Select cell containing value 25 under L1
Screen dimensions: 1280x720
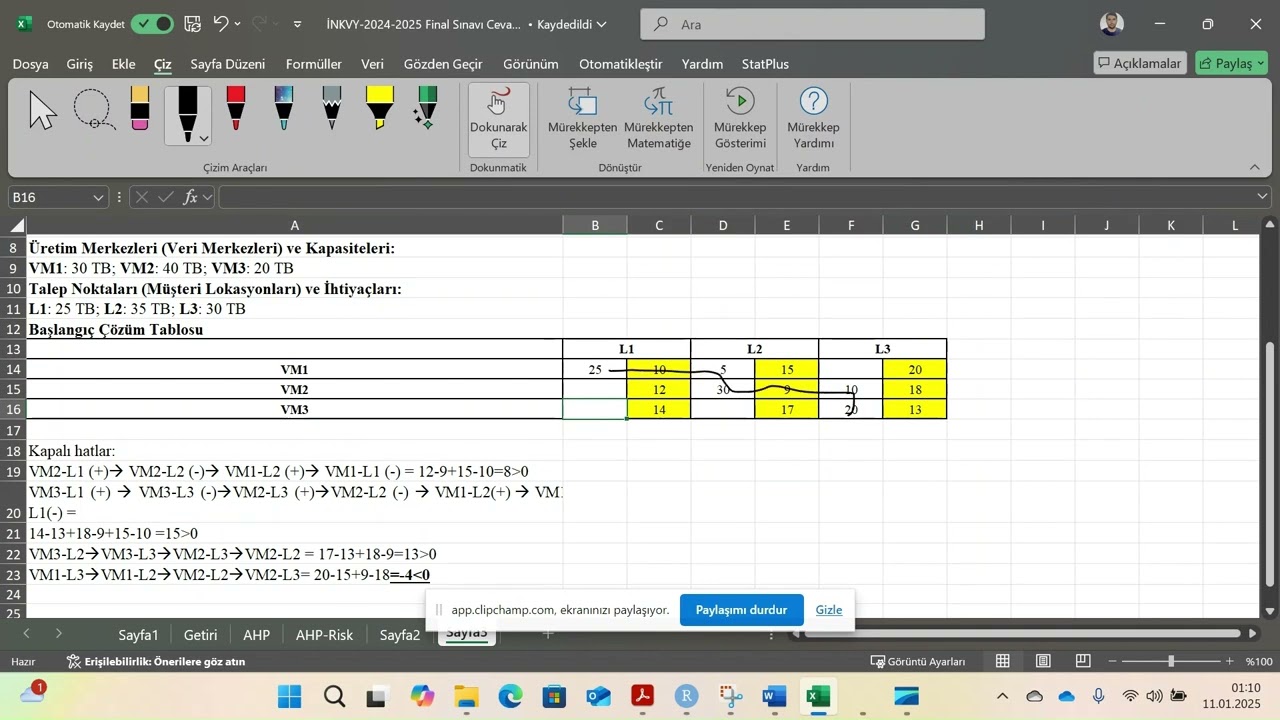pyautogui.click(x=595, y=370)
